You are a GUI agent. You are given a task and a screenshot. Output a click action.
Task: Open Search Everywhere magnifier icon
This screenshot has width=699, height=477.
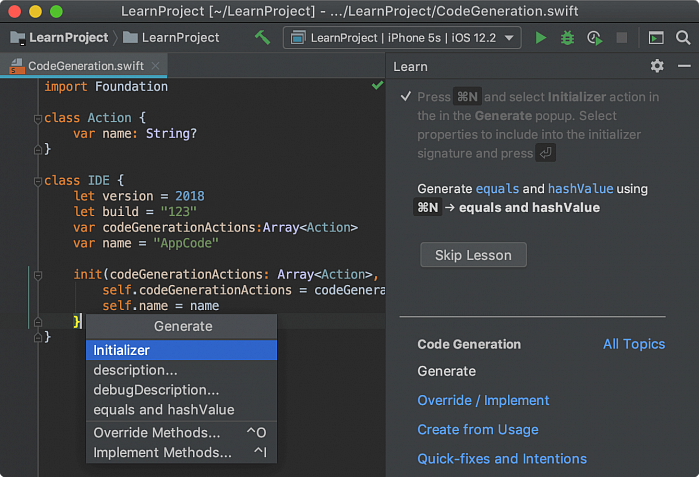pos(683,38)
